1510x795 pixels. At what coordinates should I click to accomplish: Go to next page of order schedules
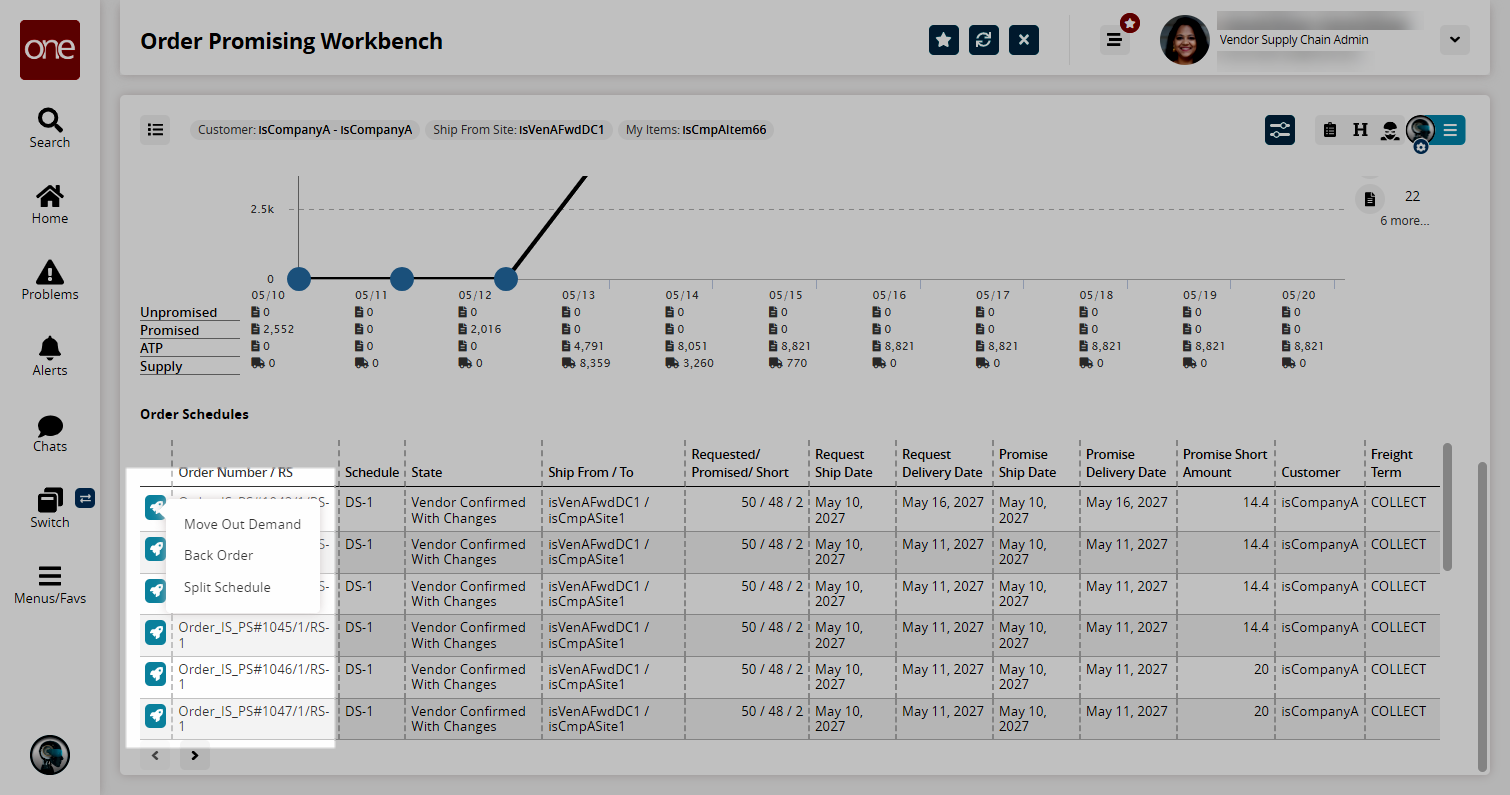coord(195,756)
